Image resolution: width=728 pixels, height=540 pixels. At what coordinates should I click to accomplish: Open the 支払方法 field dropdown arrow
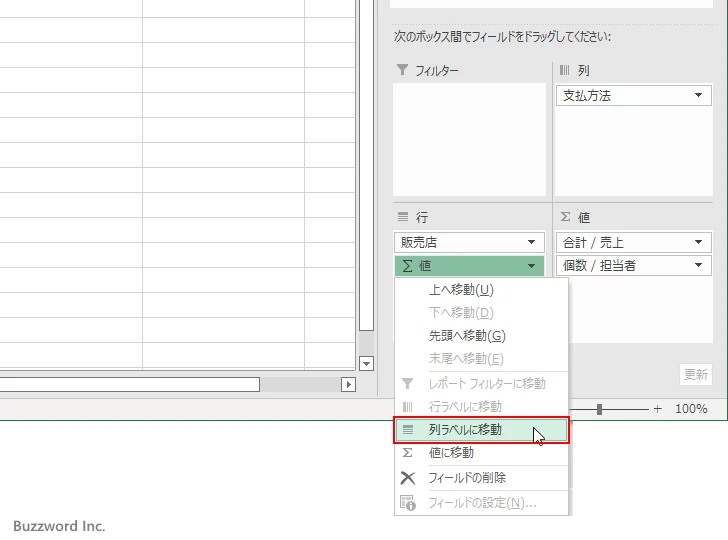[x=698, y=95]
